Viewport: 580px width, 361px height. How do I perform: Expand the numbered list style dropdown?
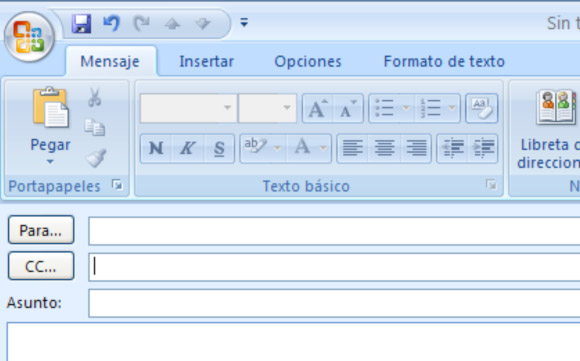[x=452, y=108]
